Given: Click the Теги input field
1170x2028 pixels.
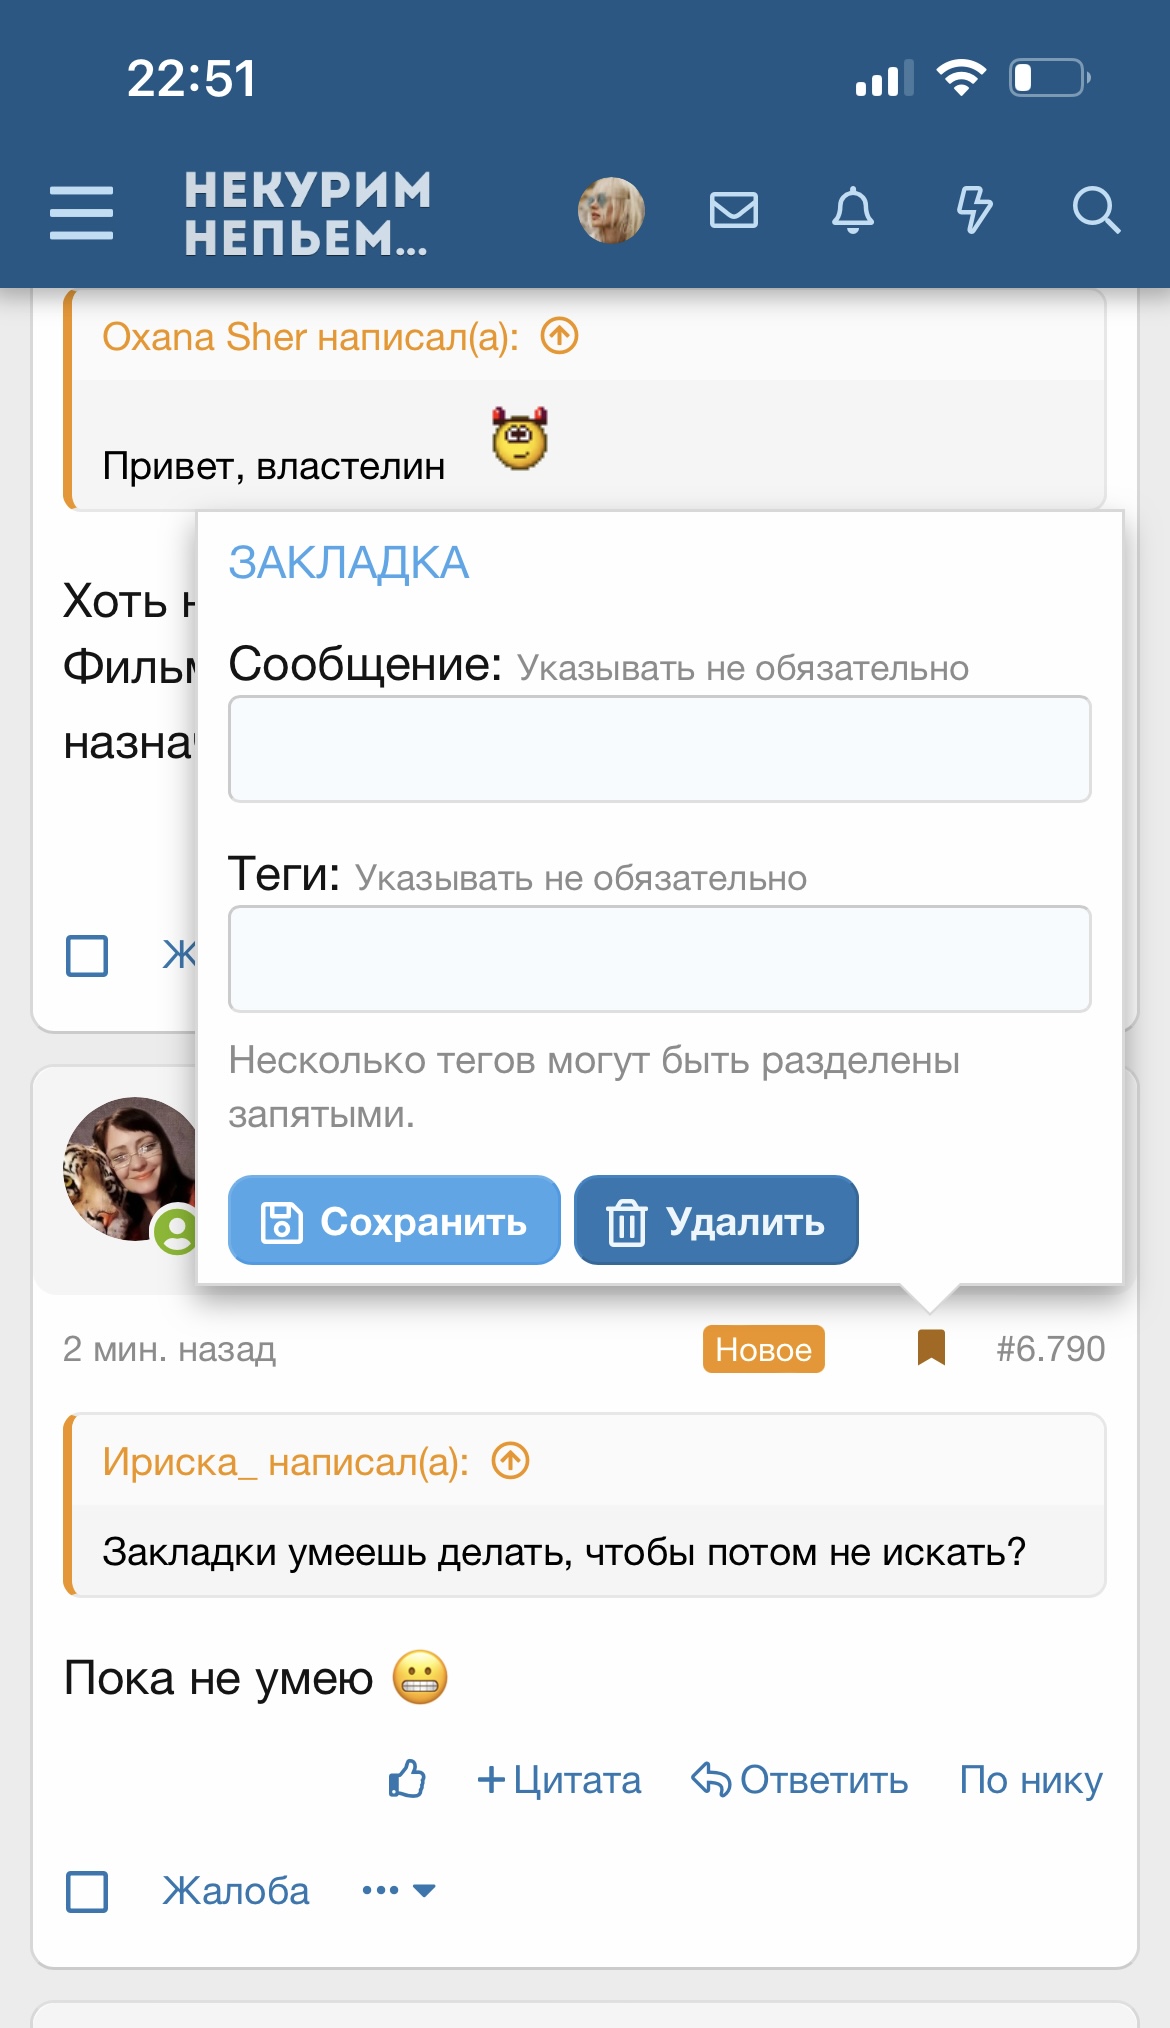Looking at the screenshot, I should coord(659,959).
